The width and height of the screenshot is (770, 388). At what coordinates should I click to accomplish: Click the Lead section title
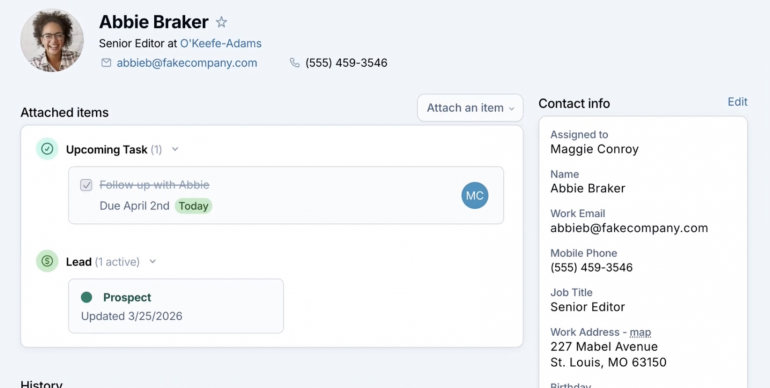[79, 262]
